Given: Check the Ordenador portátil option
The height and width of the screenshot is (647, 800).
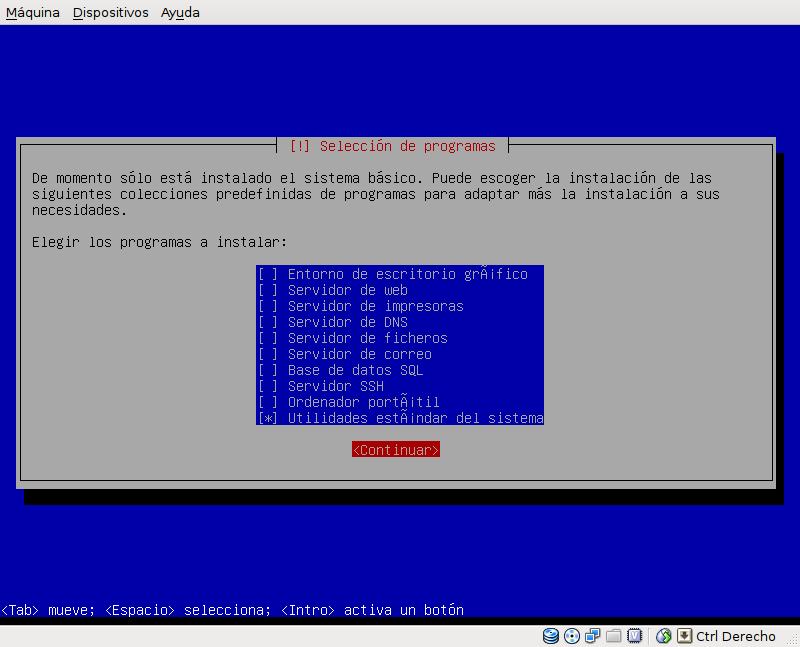Looking at the screenshot, I should [399, 402].
